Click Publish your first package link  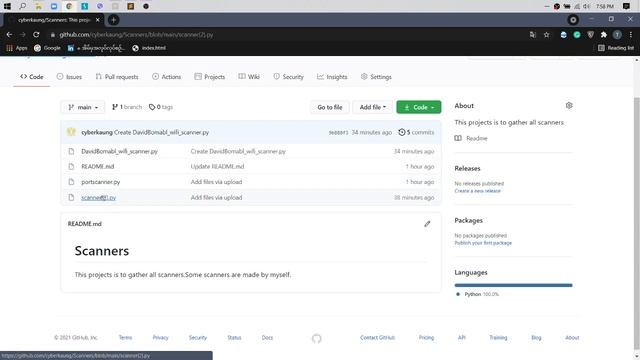tap(483, 243)
